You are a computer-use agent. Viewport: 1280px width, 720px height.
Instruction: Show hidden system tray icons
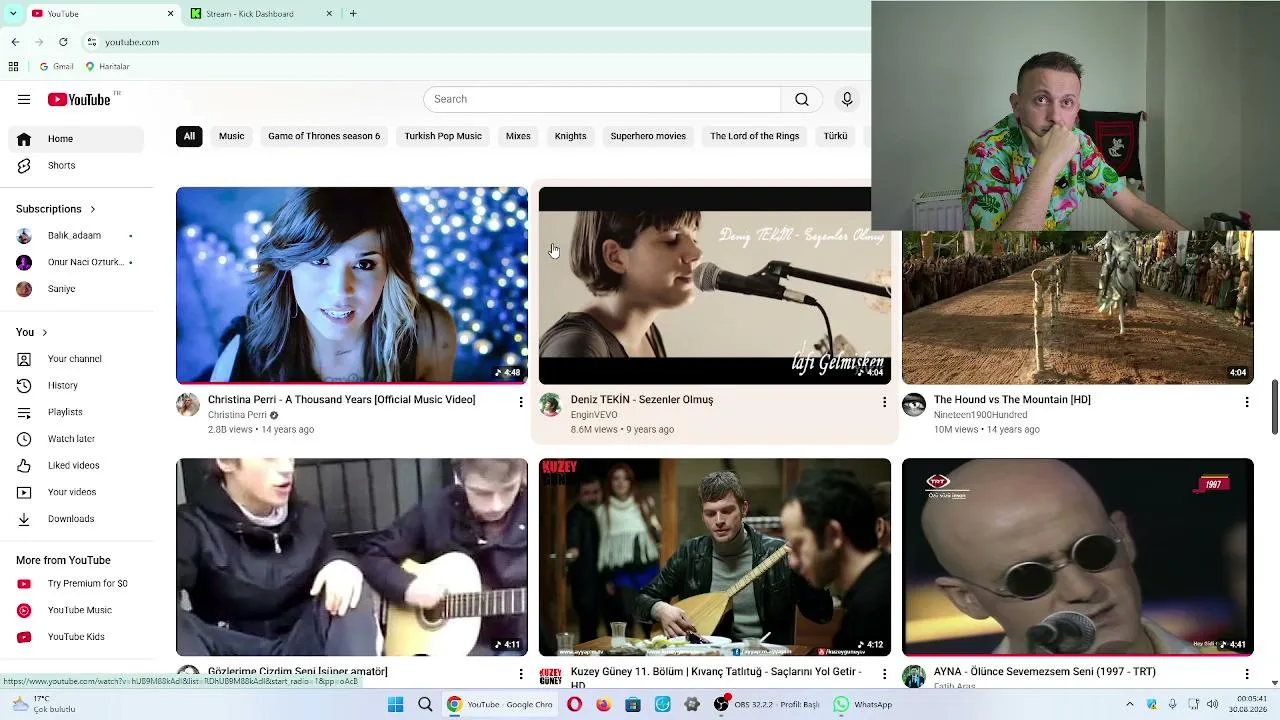tap(1130, 705)
